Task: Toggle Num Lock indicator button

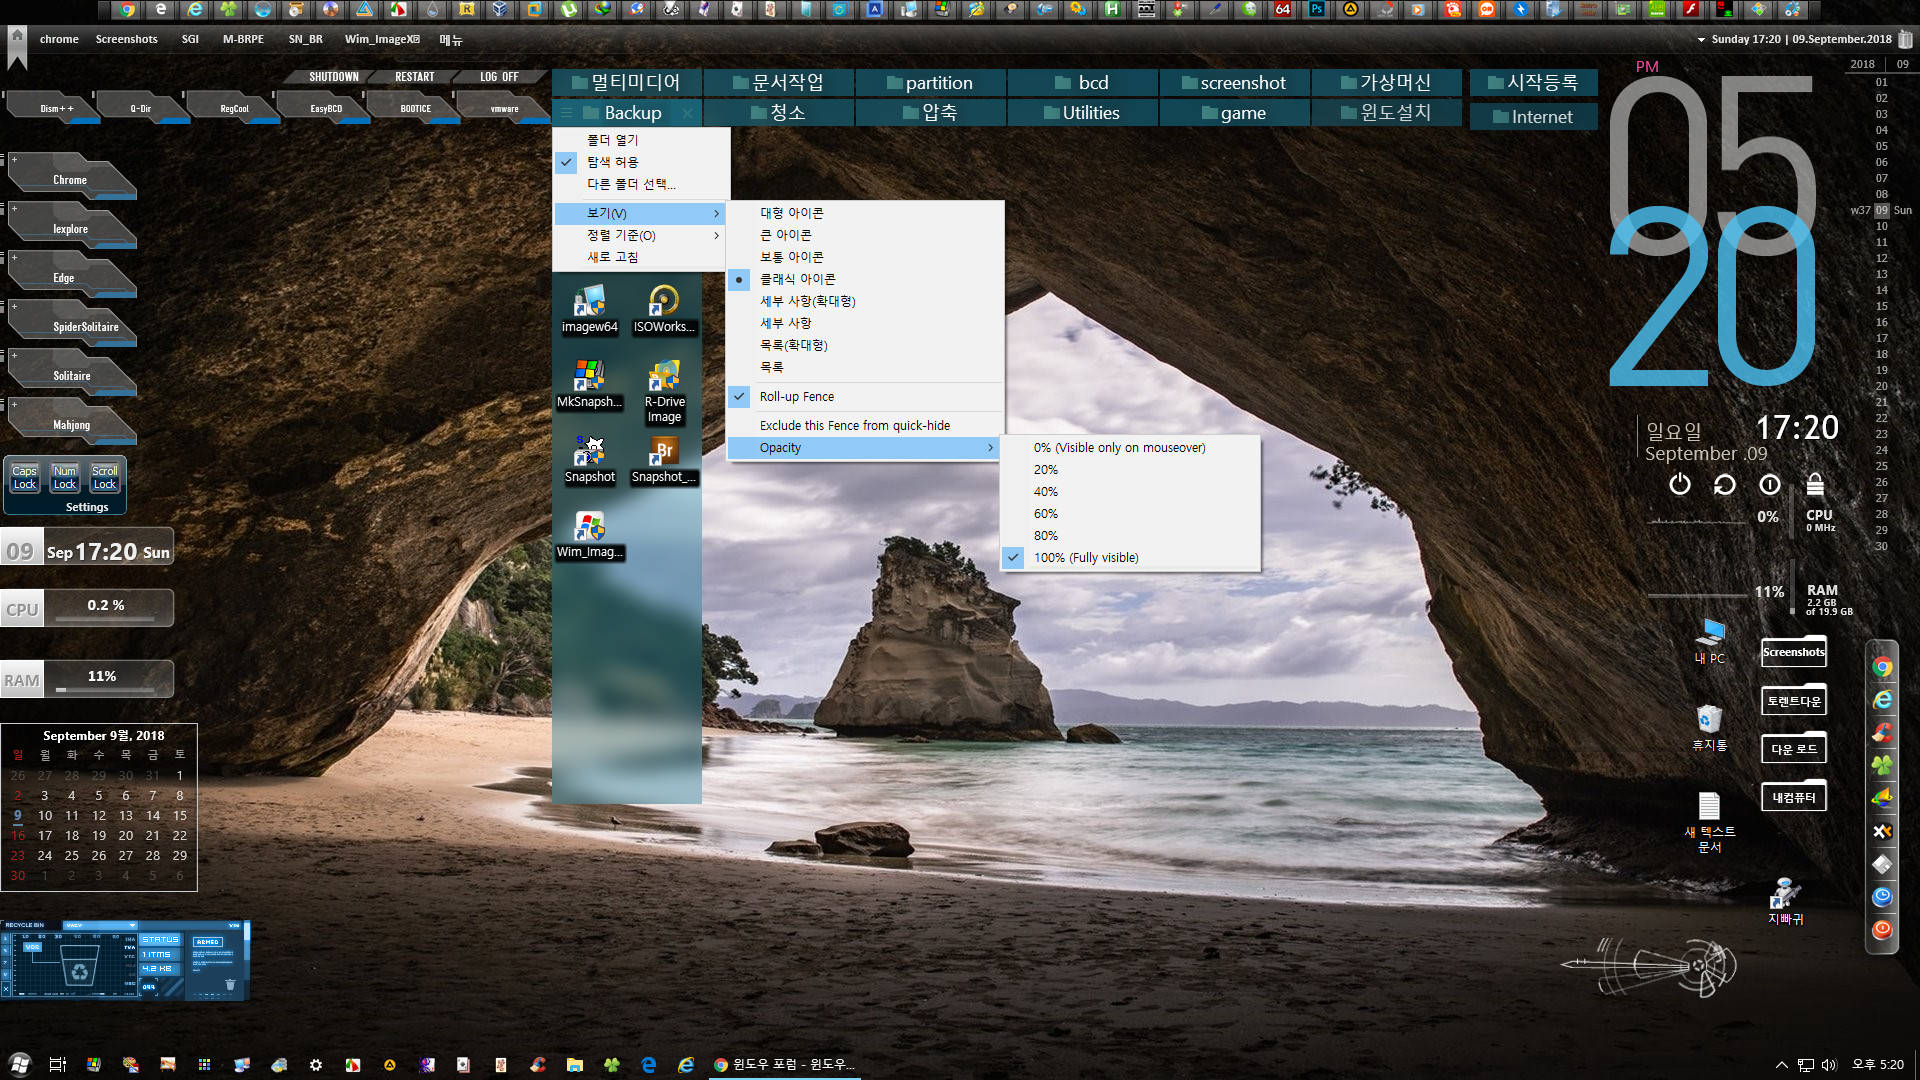Action: 64,478
